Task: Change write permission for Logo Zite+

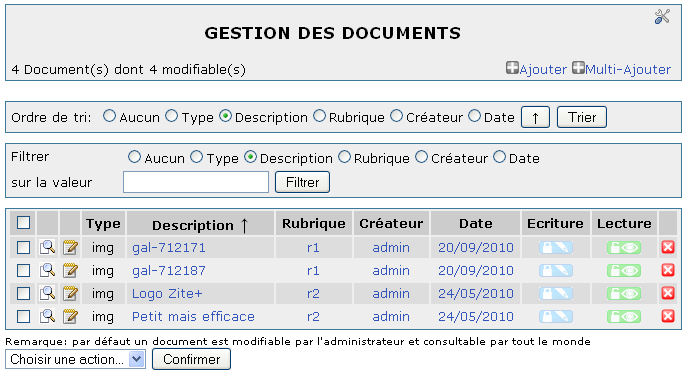Action: point(556,294)
